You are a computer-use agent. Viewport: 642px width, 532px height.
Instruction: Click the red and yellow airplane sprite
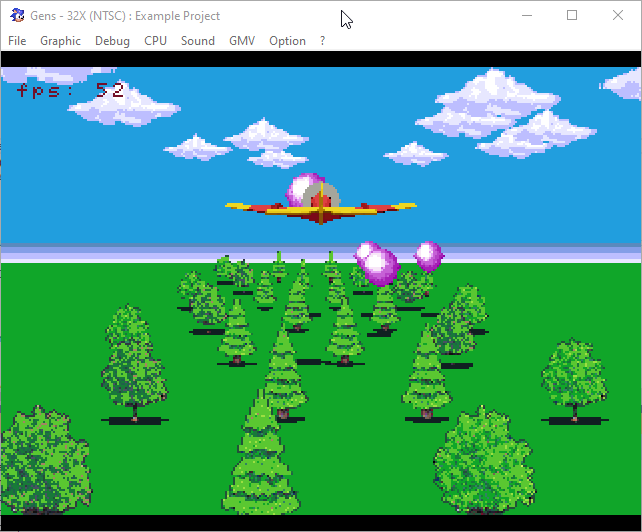pyautogui.click(x=320, y=207)
